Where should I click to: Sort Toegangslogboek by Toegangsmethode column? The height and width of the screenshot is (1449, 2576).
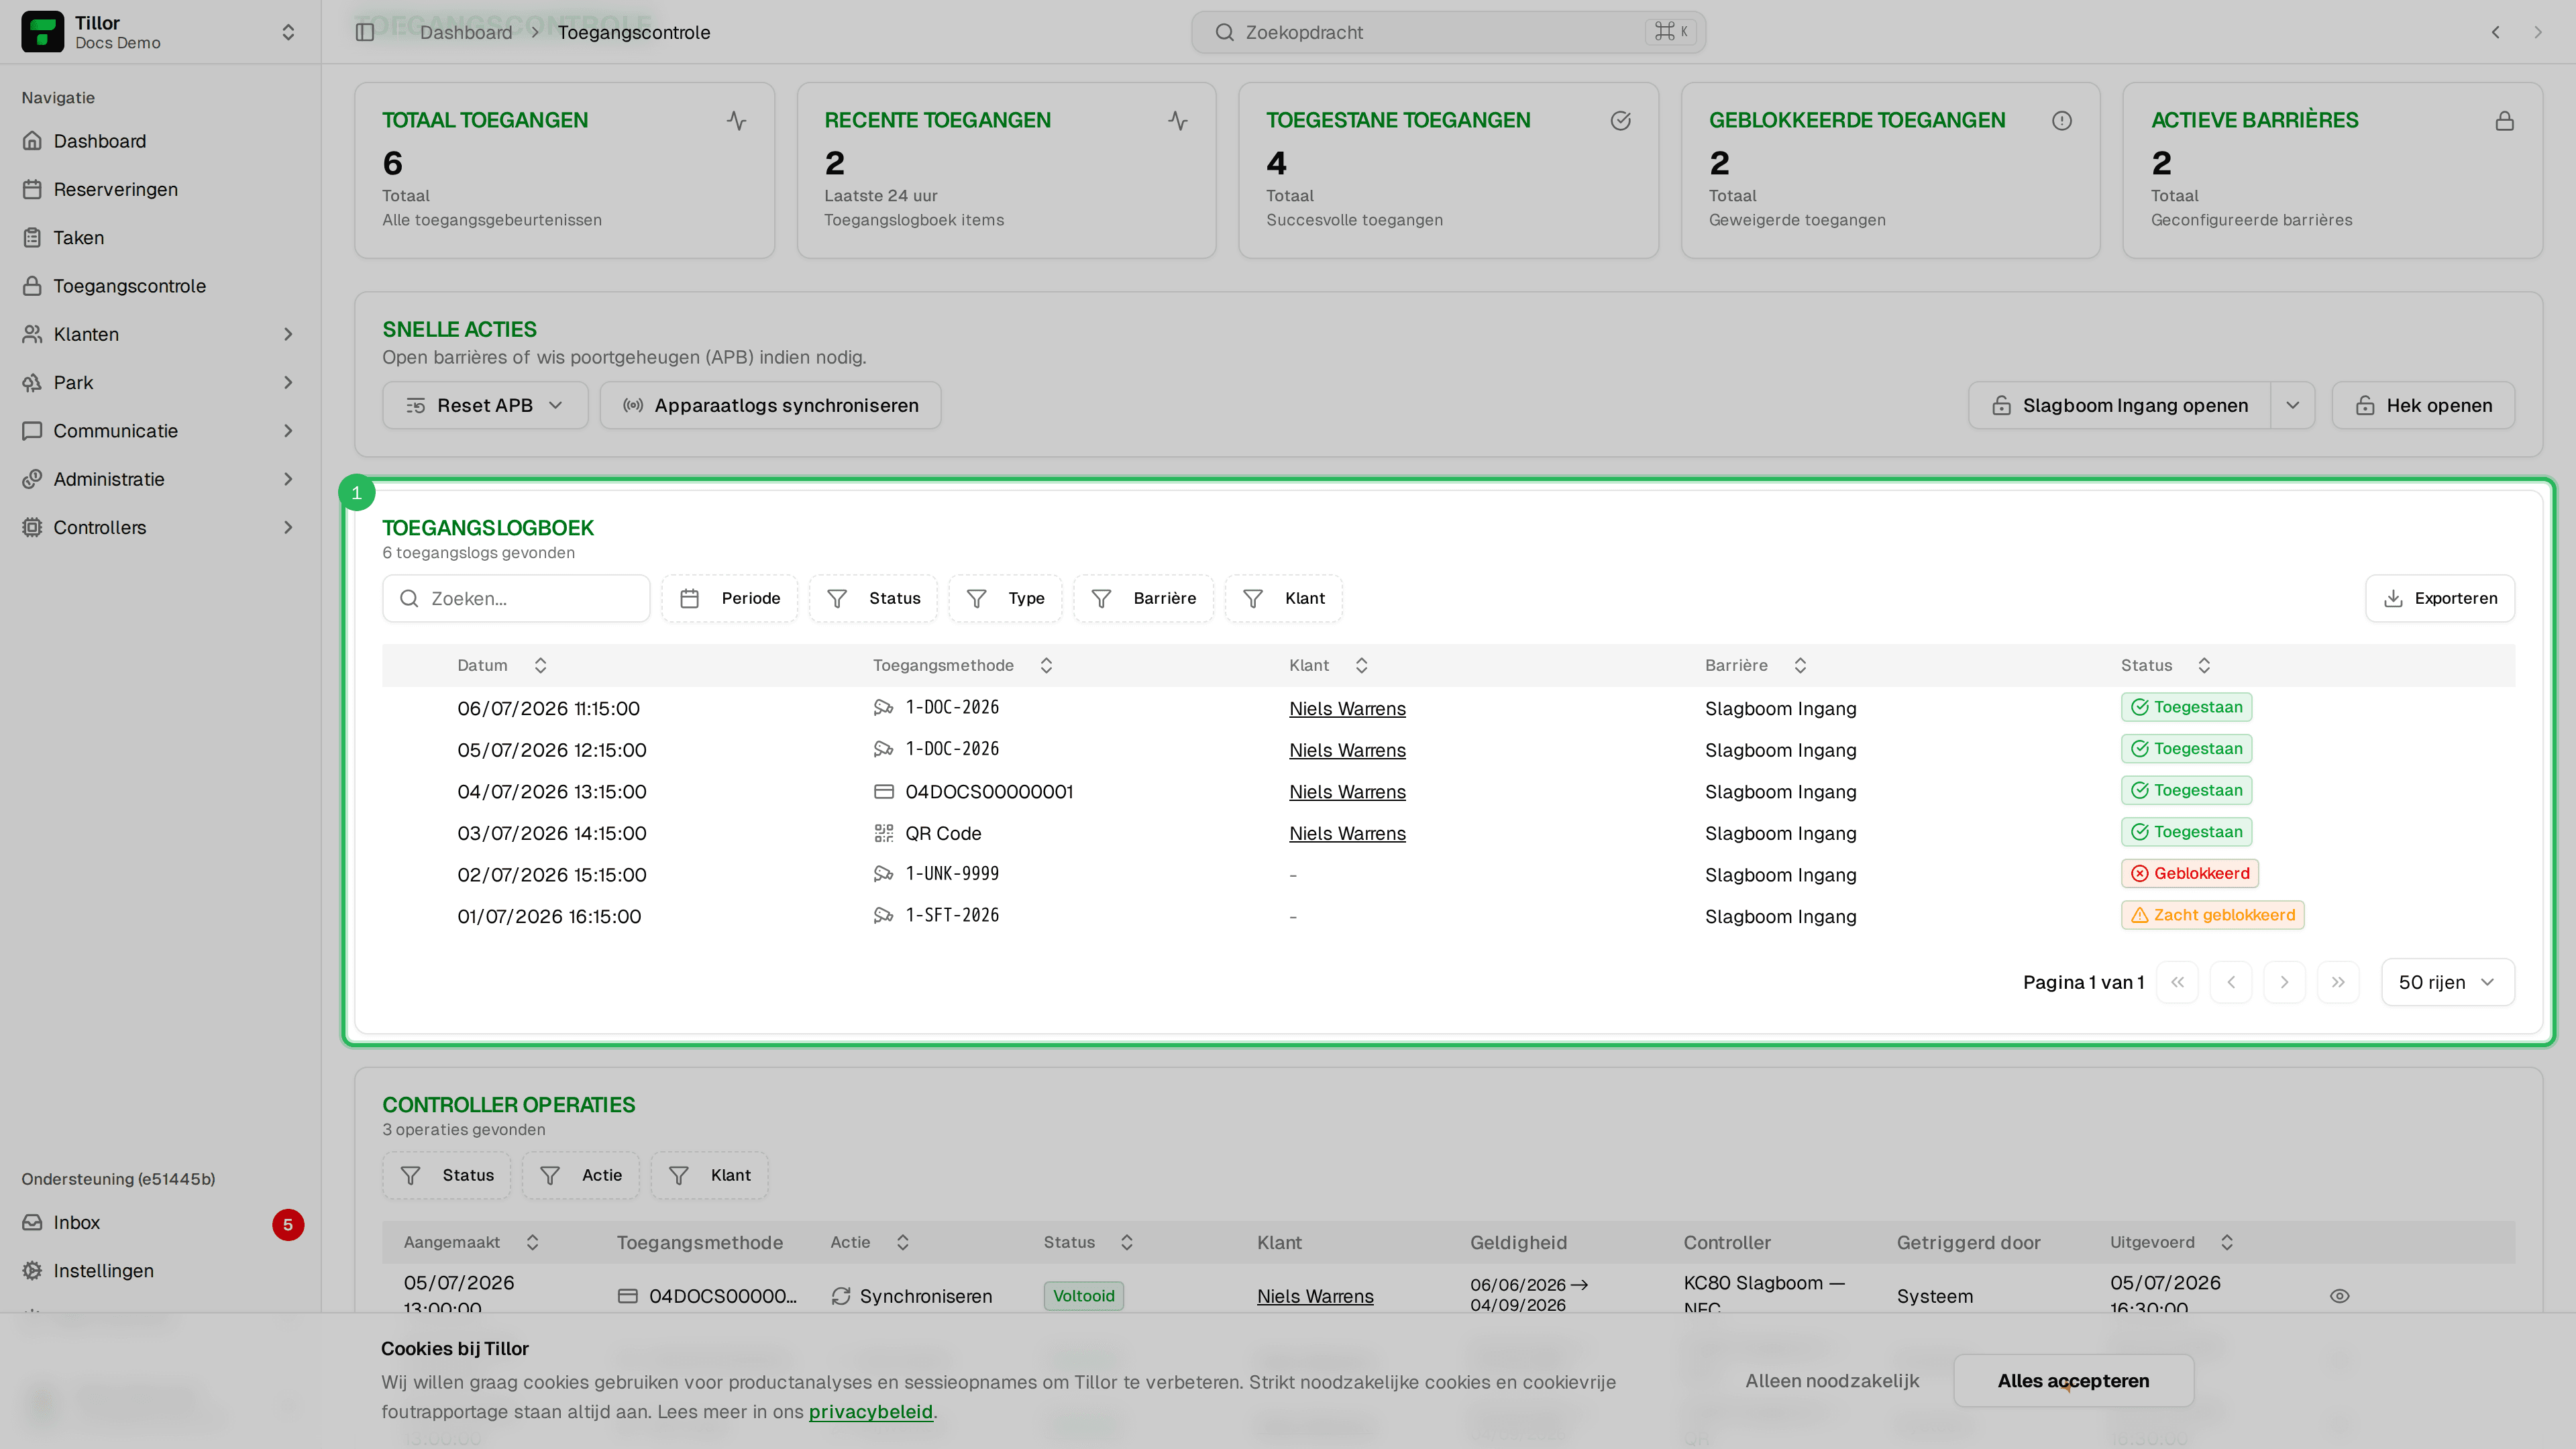pyautogui.click(x=963, y=665)
